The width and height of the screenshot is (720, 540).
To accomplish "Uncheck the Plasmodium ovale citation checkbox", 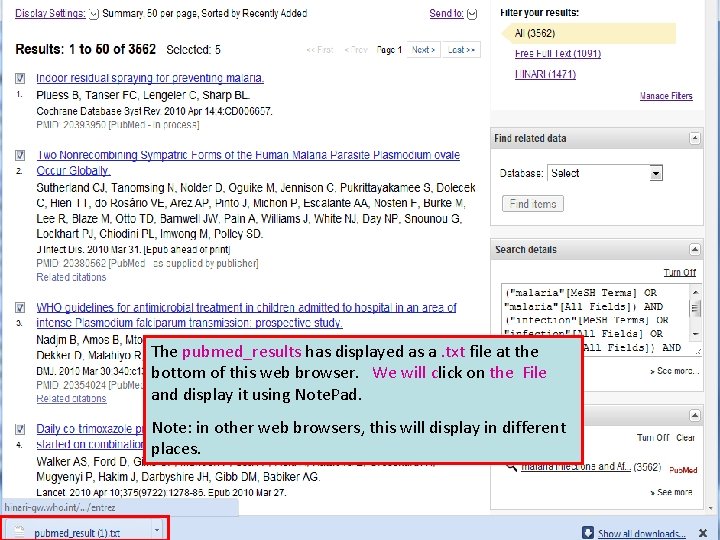I will 20,155.
